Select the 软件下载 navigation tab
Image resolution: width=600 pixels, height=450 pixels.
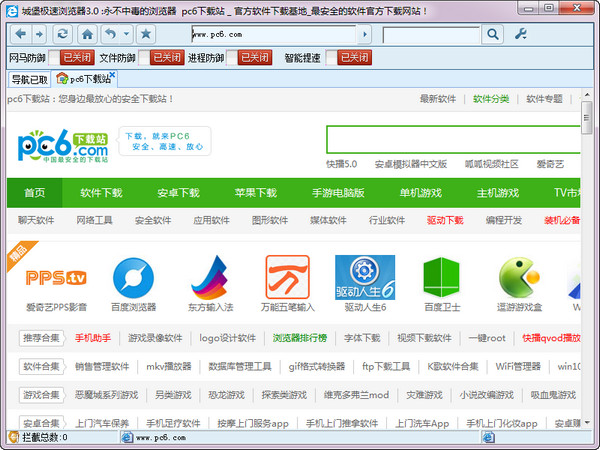101,193
